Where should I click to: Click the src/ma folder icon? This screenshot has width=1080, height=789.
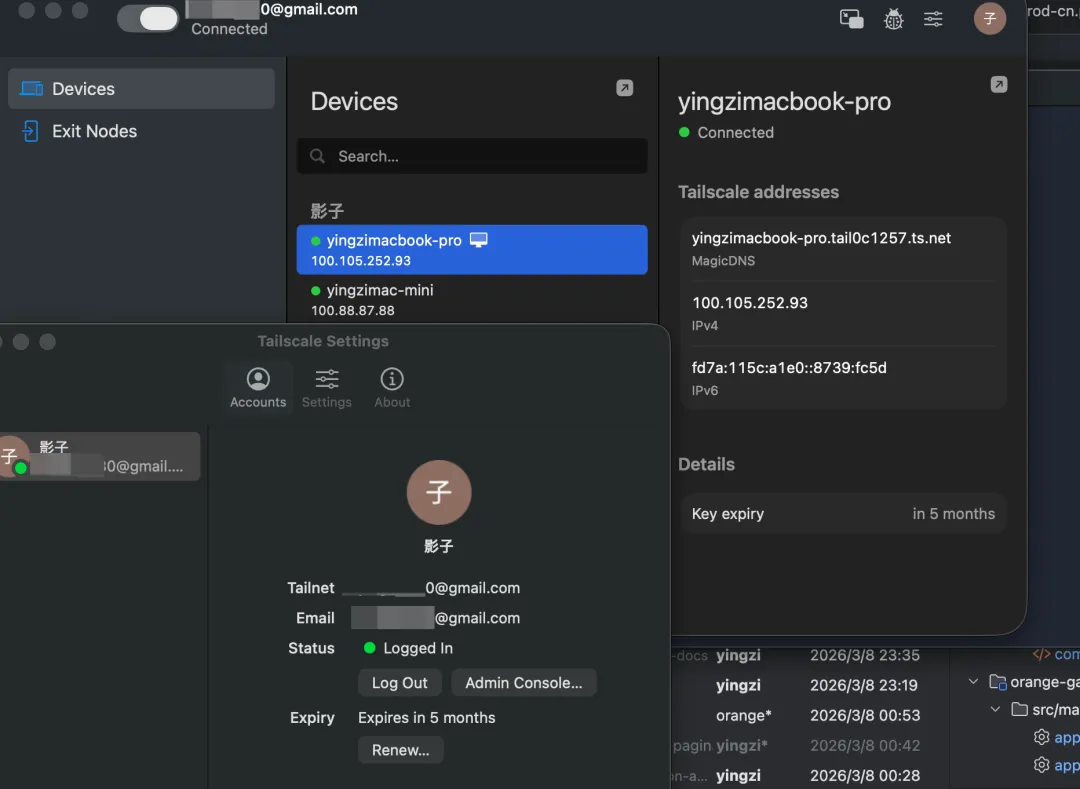click(x=1019, y=709)
